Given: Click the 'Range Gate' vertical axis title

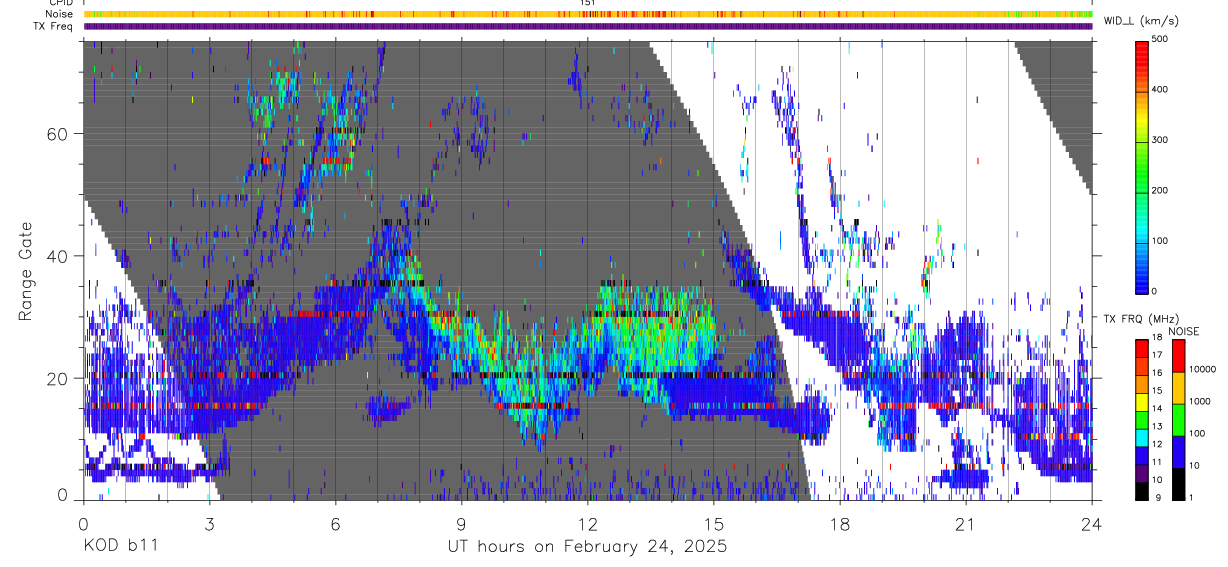Looking at the screenshot, I should click(25, 271).
